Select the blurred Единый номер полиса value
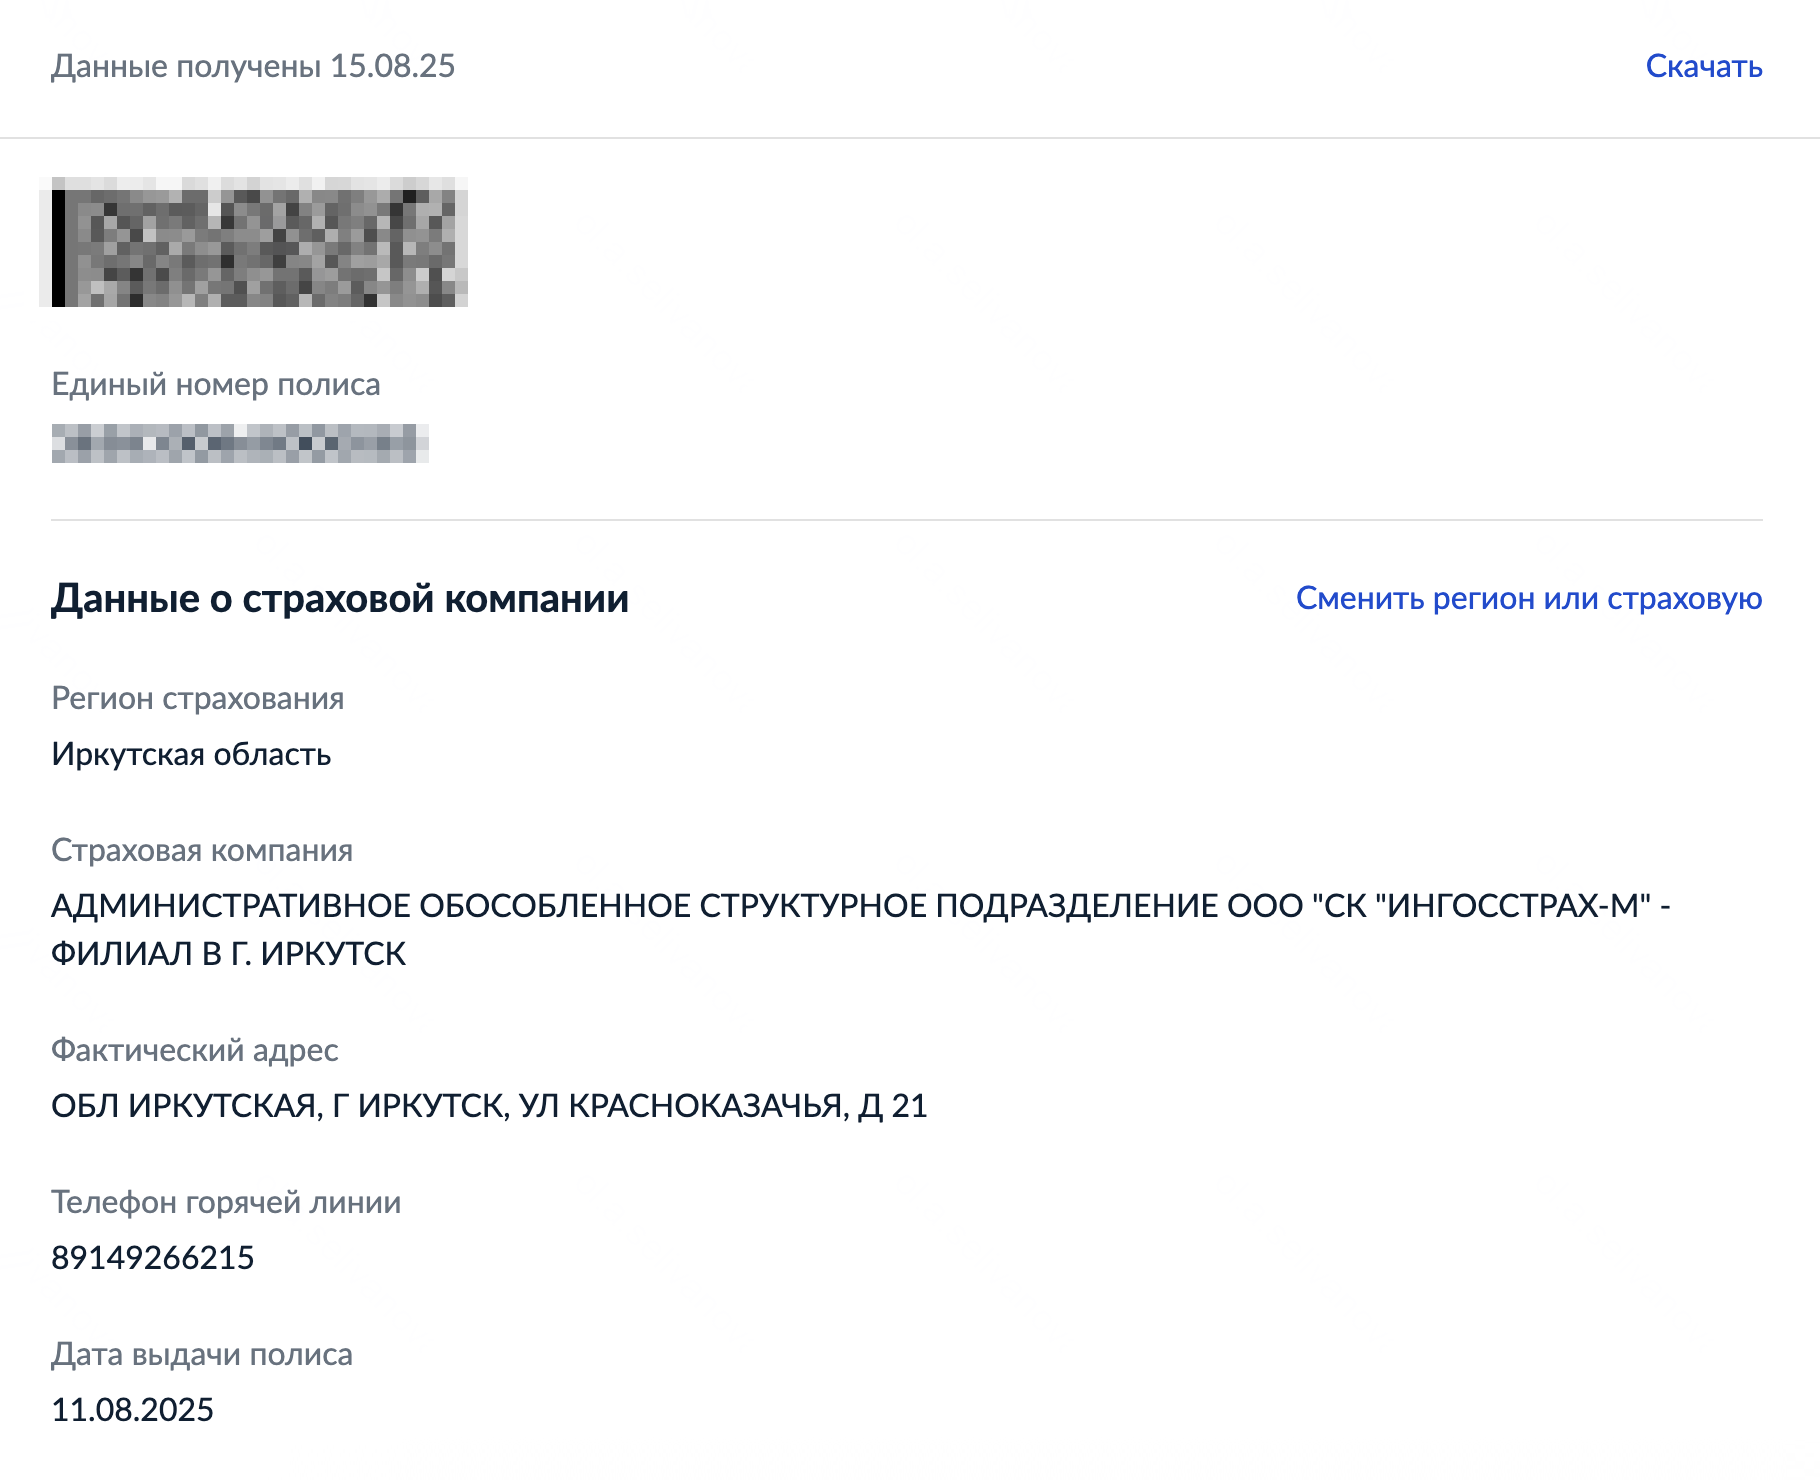This screenshot has height=1480, width=1820. click(x=240, y=445)
